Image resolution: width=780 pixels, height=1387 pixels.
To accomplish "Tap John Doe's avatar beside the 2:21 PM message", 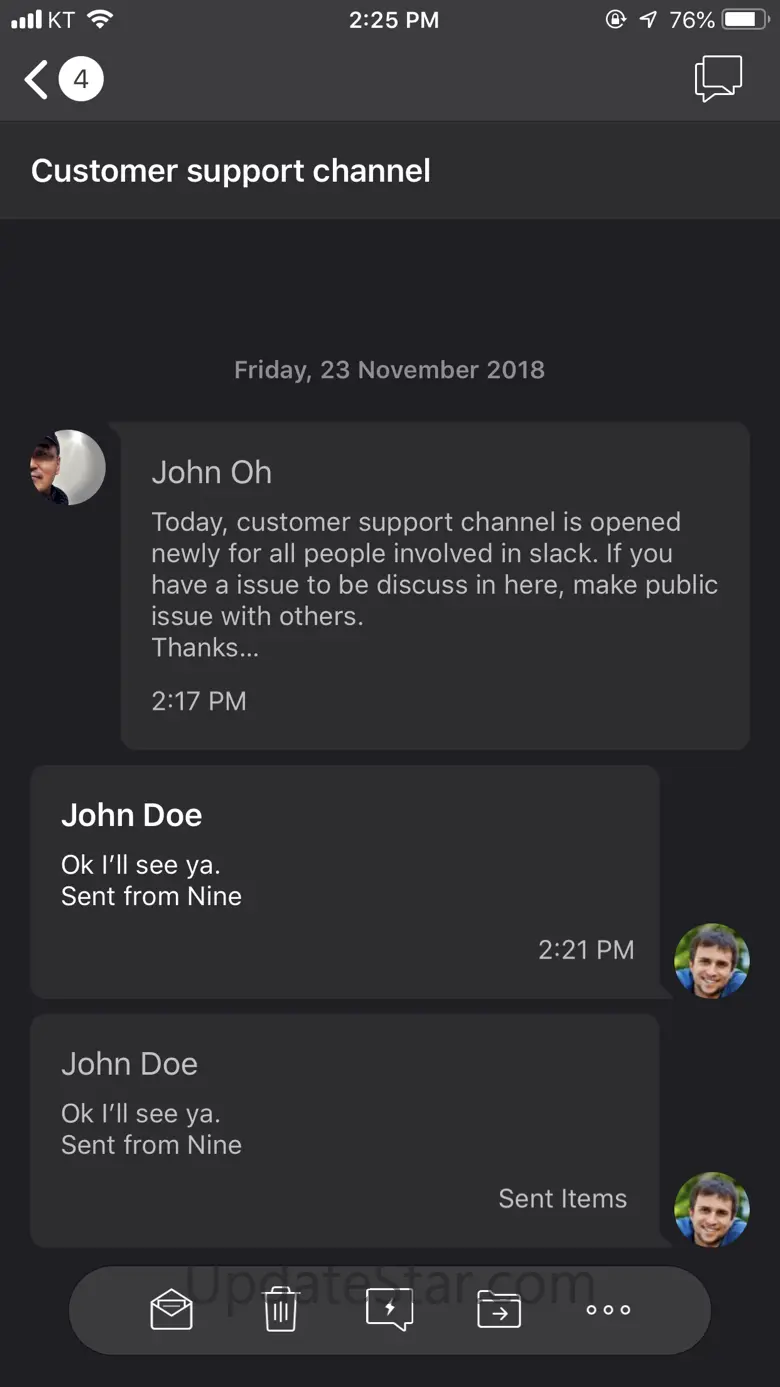I will (x=712, y=961).
